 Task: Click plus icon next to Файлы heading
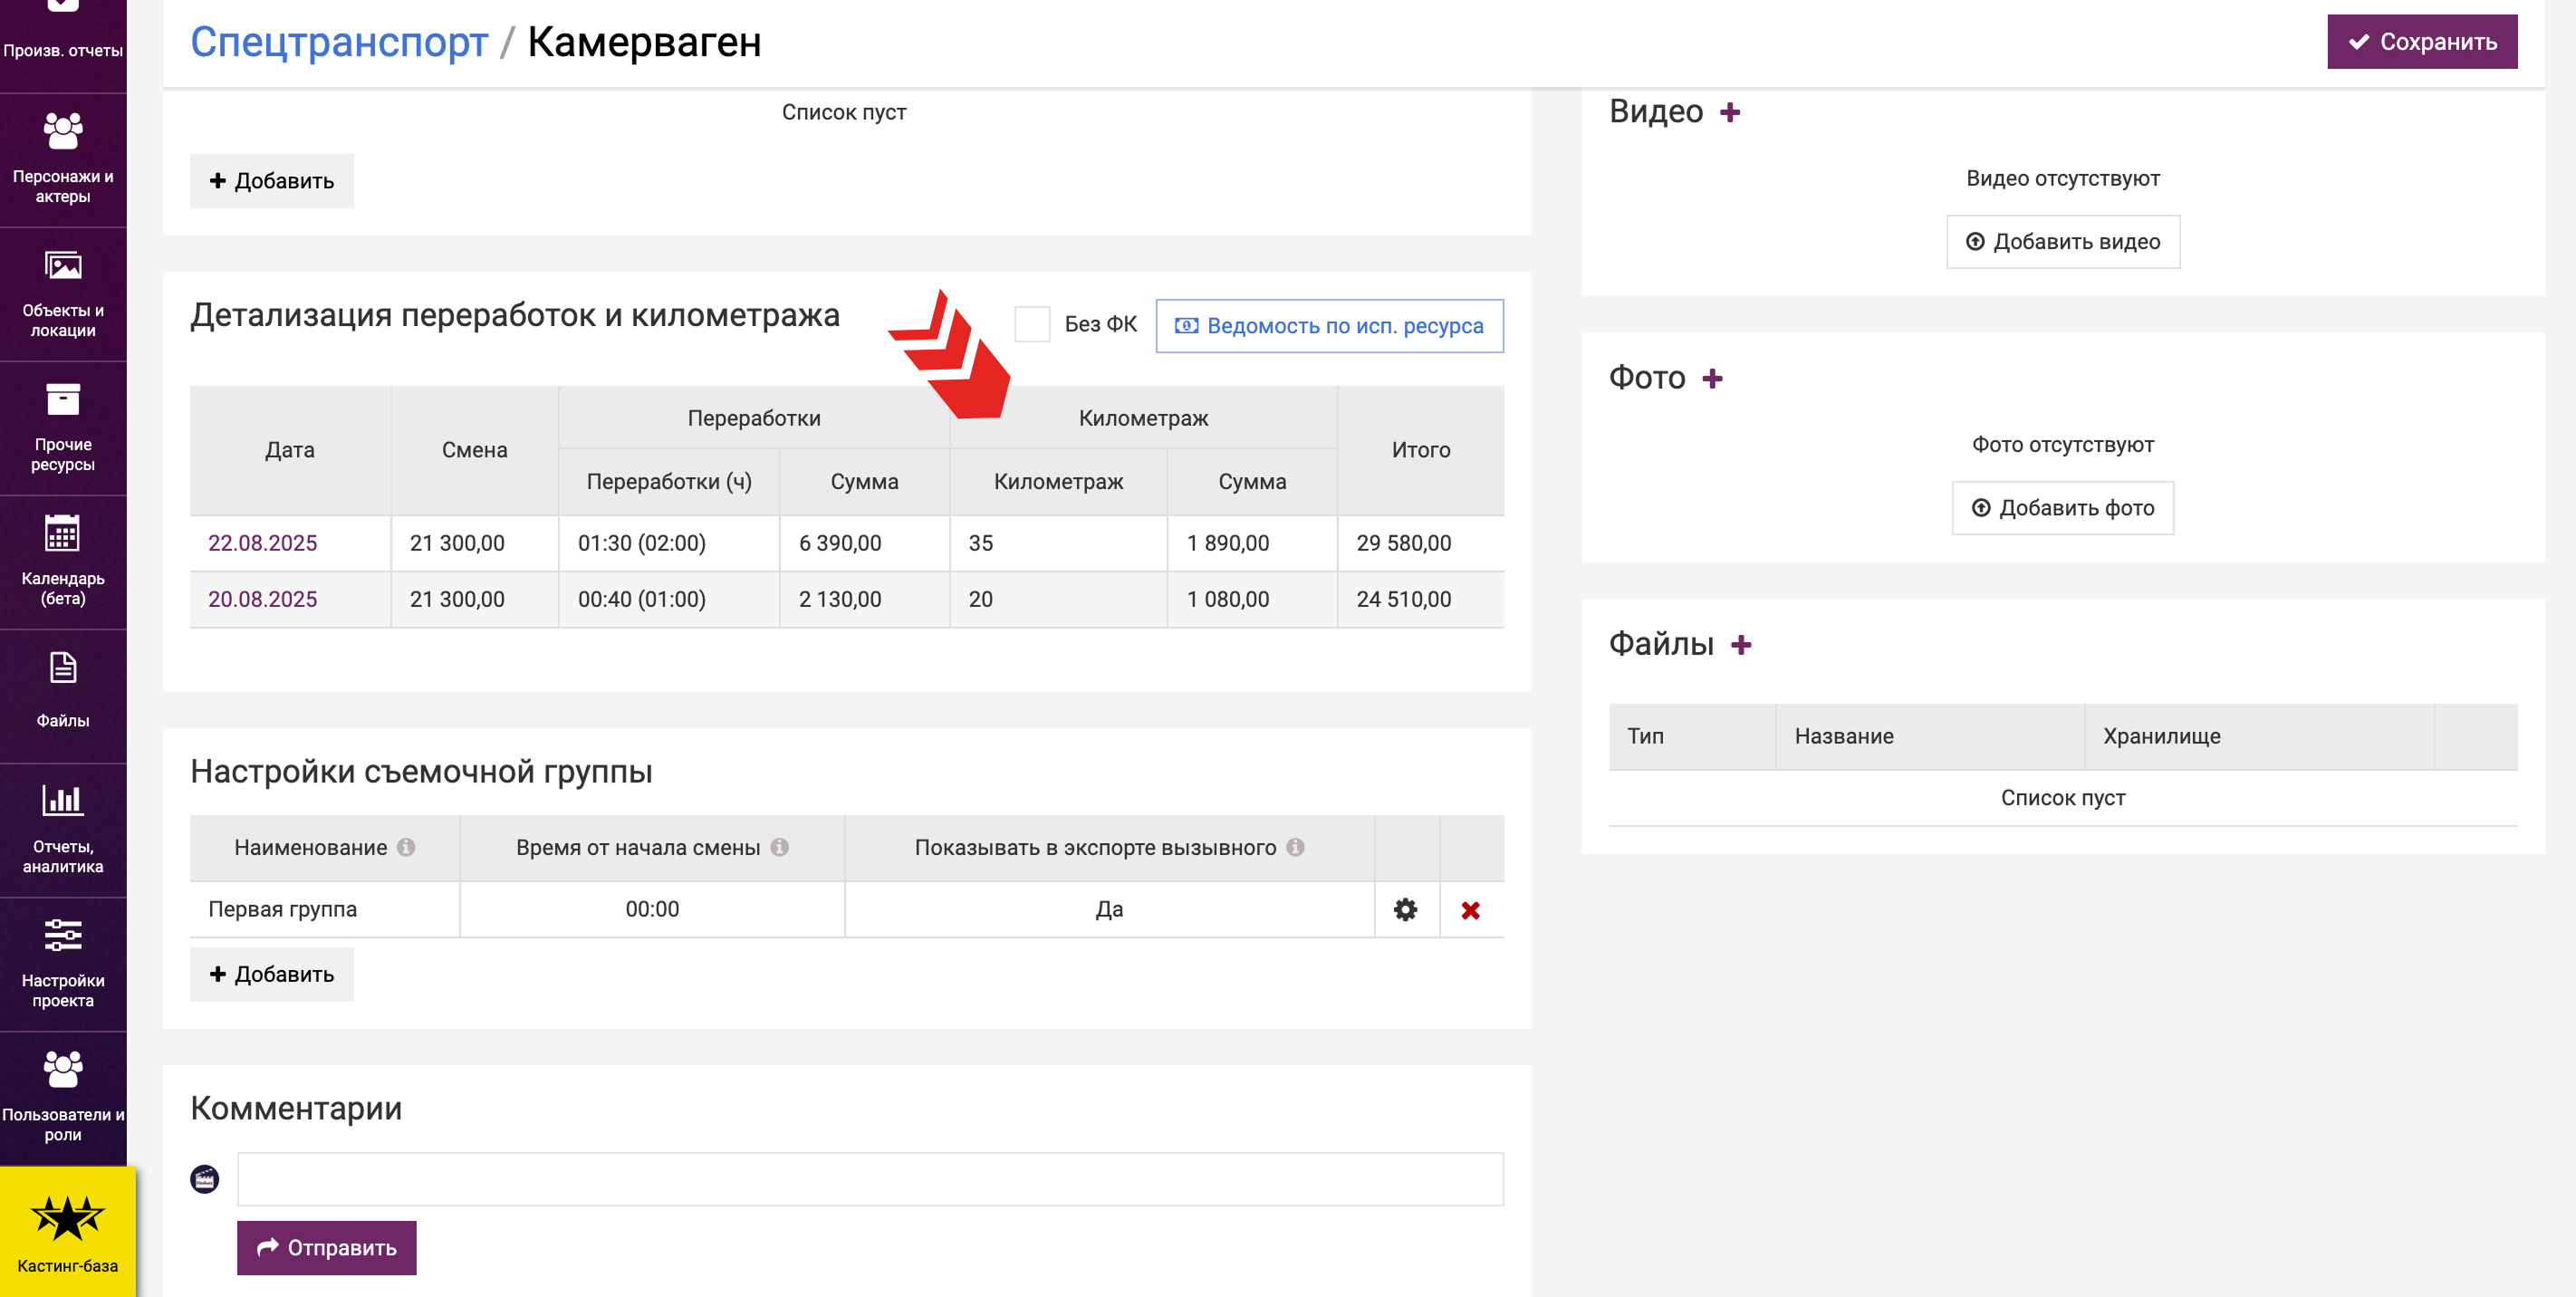click(1741, 645)
